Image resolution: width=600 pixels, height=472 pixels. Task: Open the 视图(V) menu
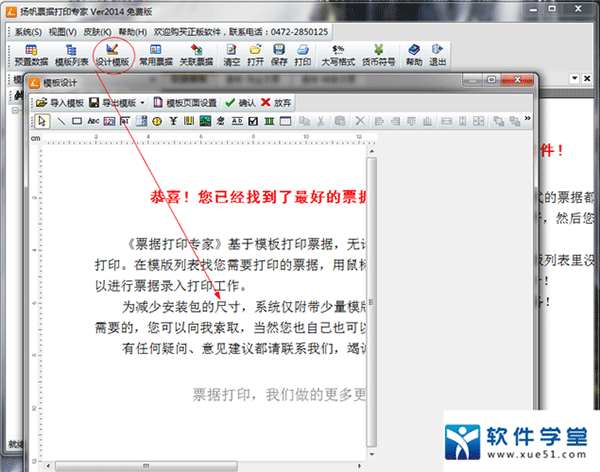63,32
